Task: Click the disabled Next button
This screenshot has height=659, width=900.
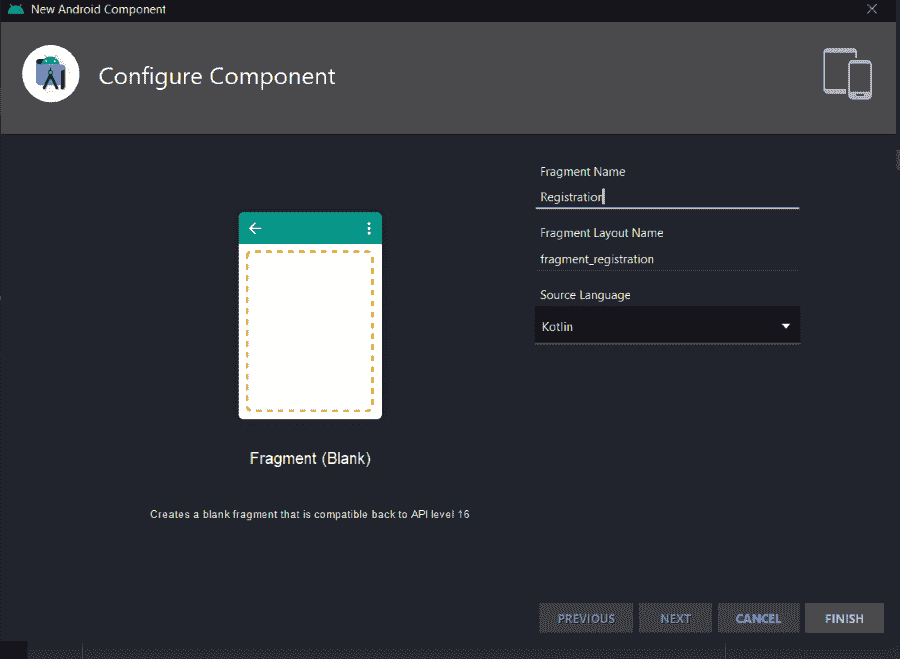Action: (x=675, y=618)
